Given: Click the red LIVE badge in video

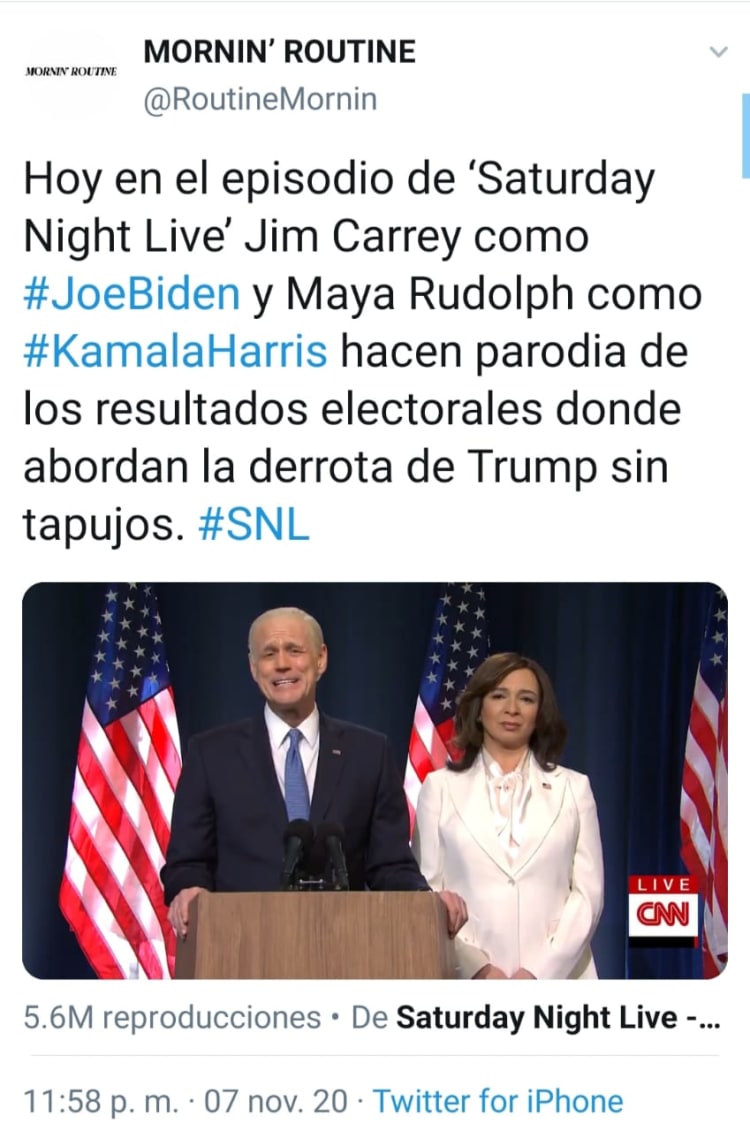Looking at the screenshot, I should coord(663,884).
